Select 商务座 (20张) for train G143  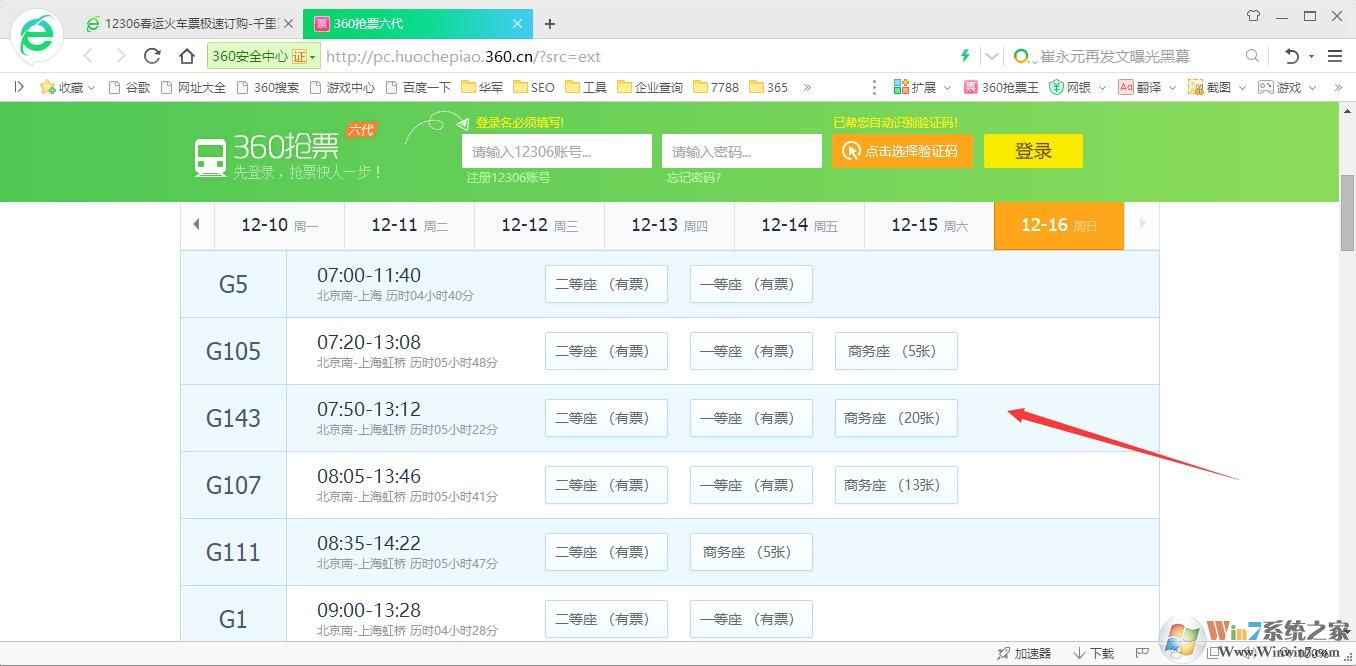pyautogui.click(x=895, y=418)
